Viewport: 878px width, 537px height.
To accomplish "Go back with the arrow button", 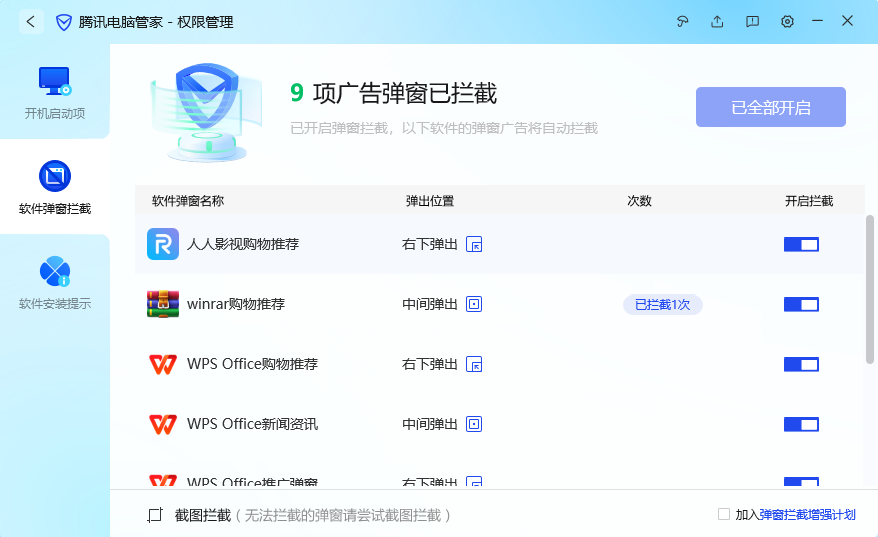I will pyautogui.click(x=31, y=22).
